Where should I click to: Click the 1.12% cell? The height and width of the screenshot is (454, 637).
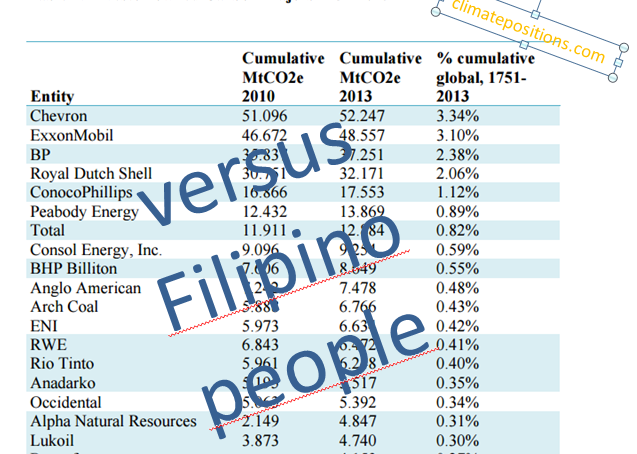click(x=458, y=192)
